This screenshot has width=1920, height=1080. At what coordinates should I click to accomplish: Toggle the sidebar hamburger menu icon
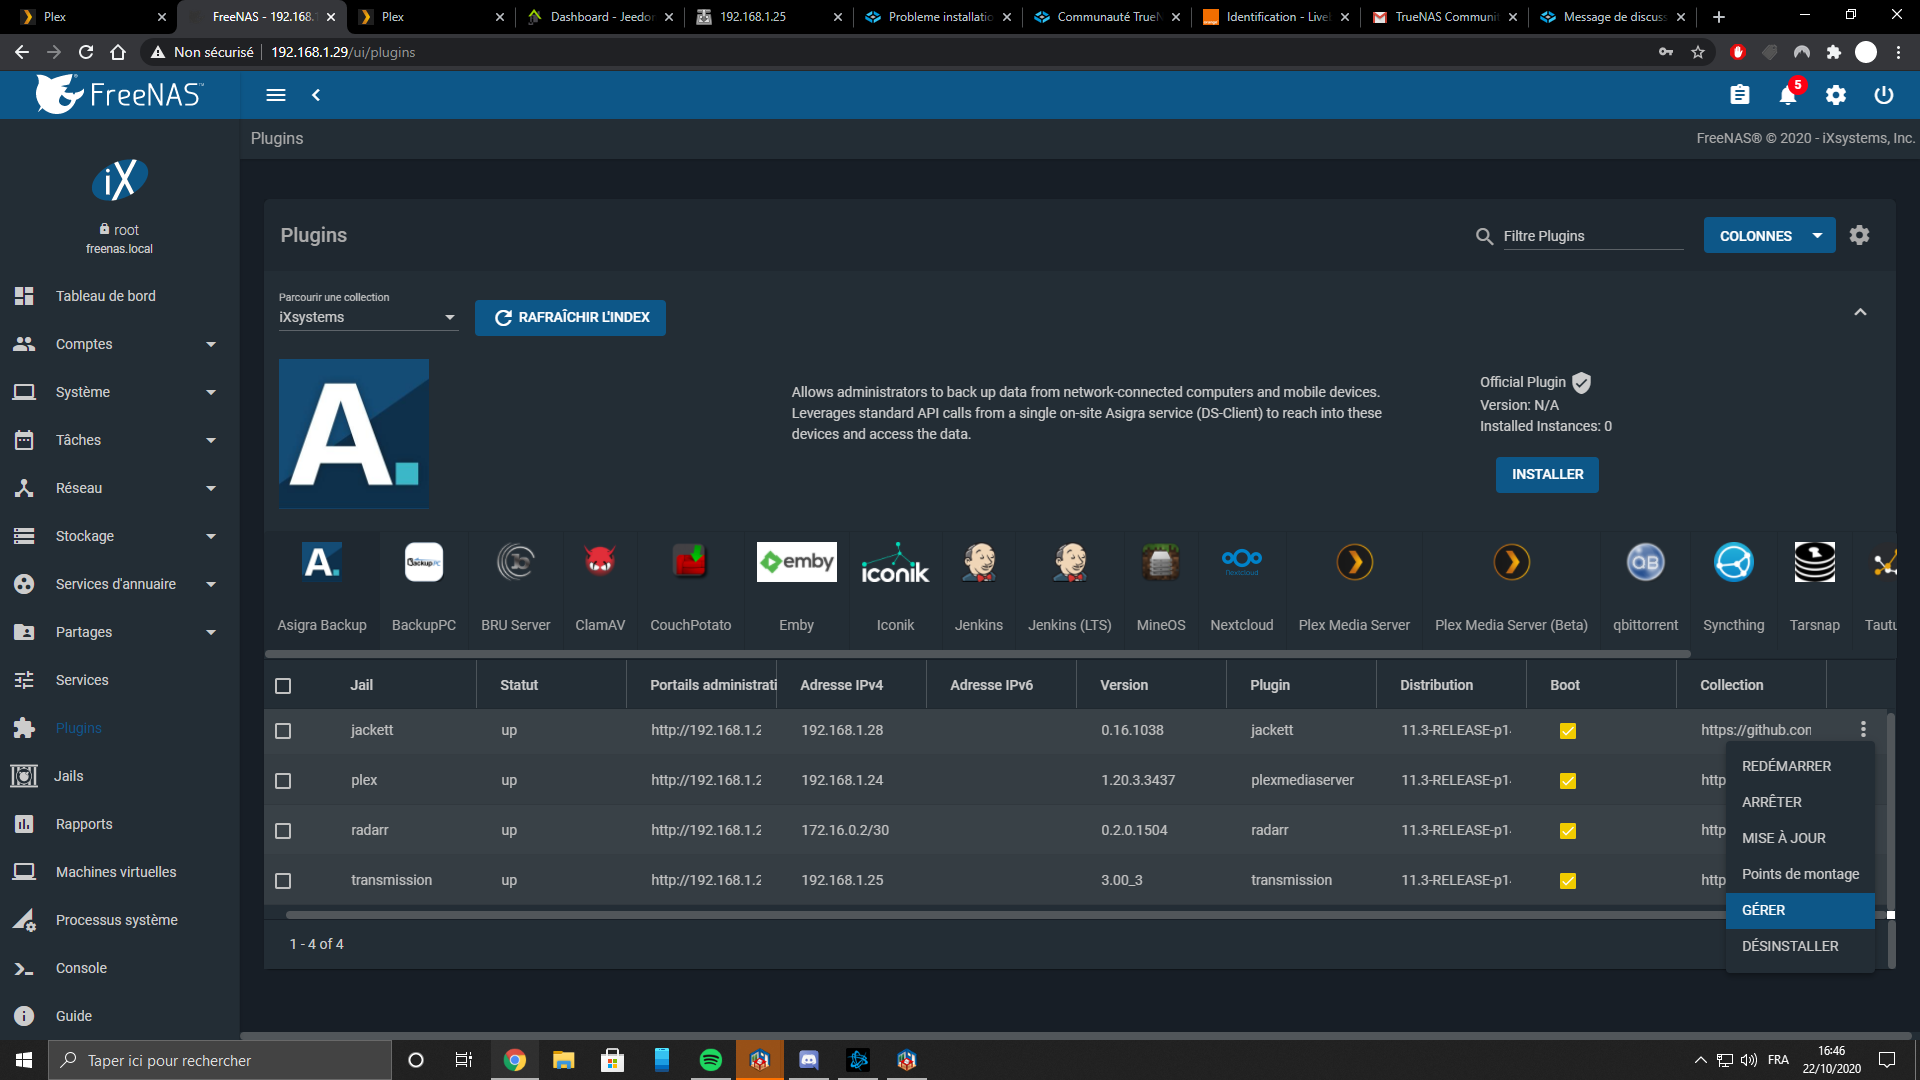click(276, 95)
